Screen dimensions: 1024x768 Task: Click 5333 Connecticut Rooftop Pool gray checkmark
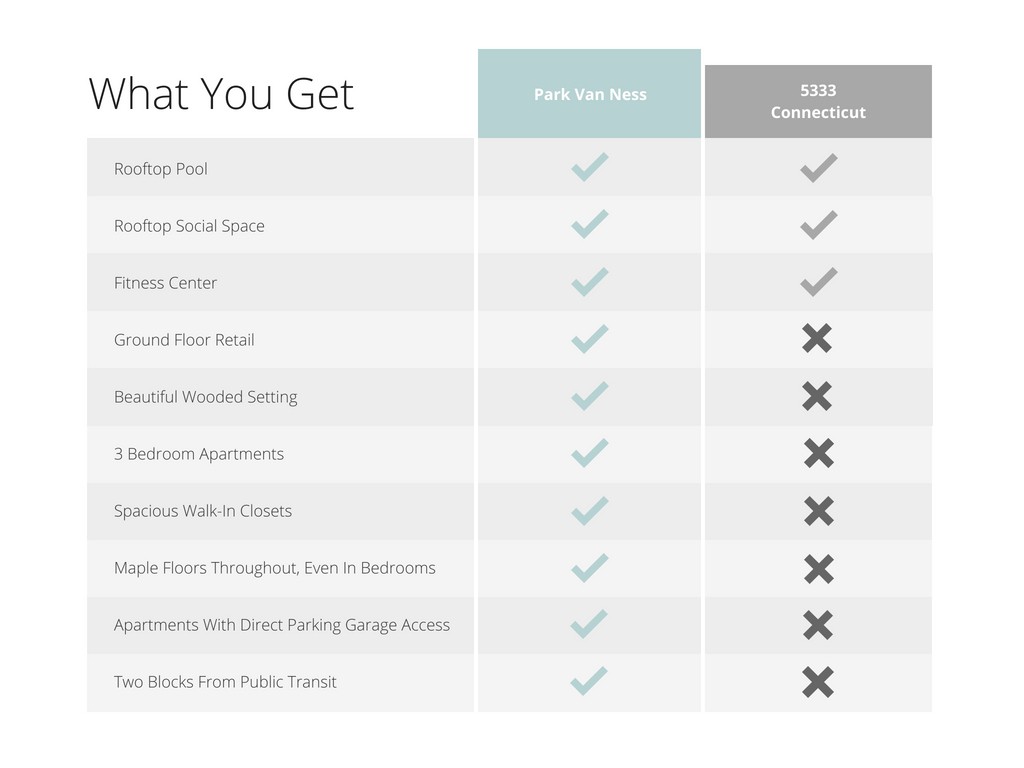(818, 168)
